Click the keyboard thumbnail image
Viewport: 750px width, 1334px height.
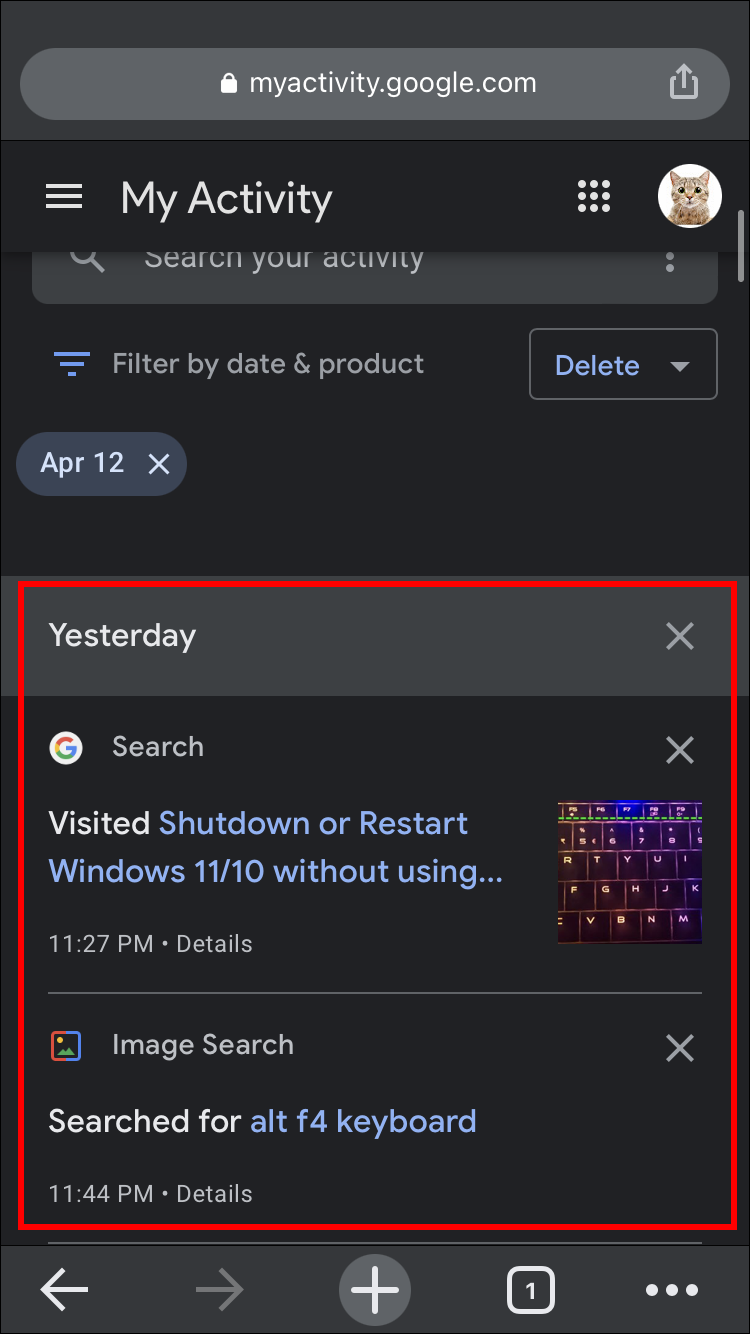(629, 872)
